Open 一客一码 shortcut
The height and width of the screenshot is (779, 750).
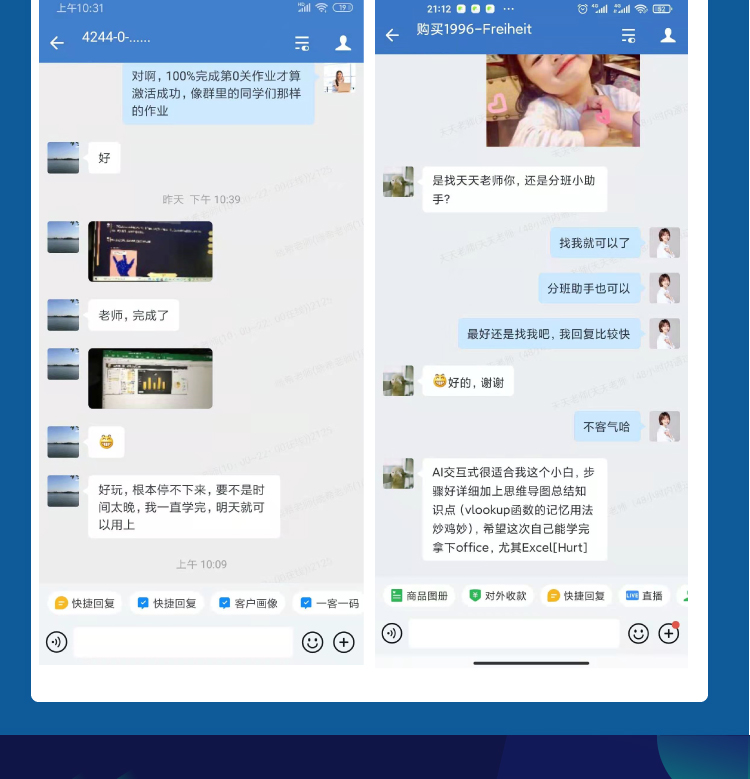pos(329,603)
